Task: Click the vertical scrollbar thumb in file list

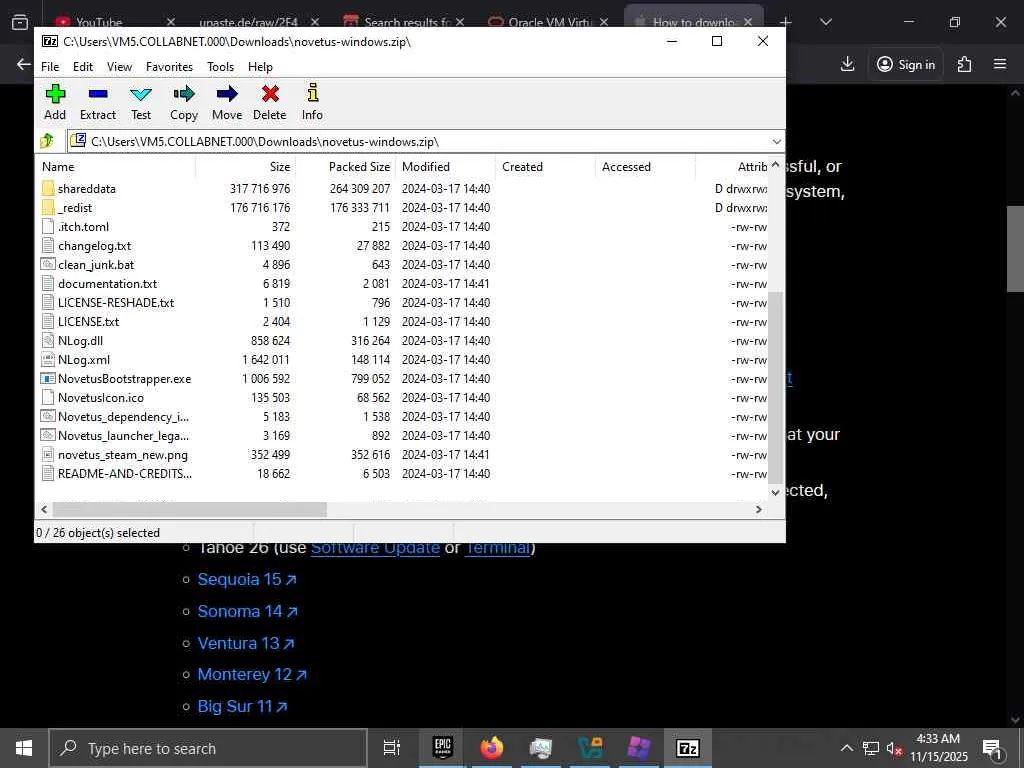Action: 775,387
